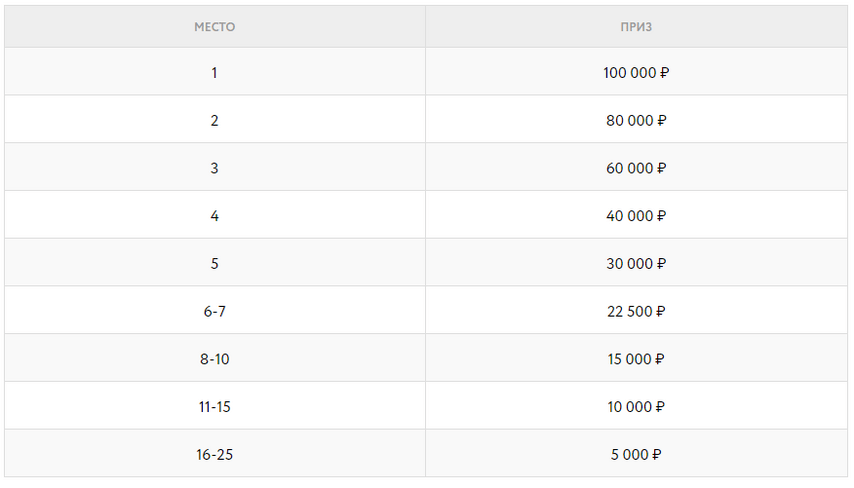Select the 5 000 ₽ prize cell
854x488 pixels.
coord(636,454)
